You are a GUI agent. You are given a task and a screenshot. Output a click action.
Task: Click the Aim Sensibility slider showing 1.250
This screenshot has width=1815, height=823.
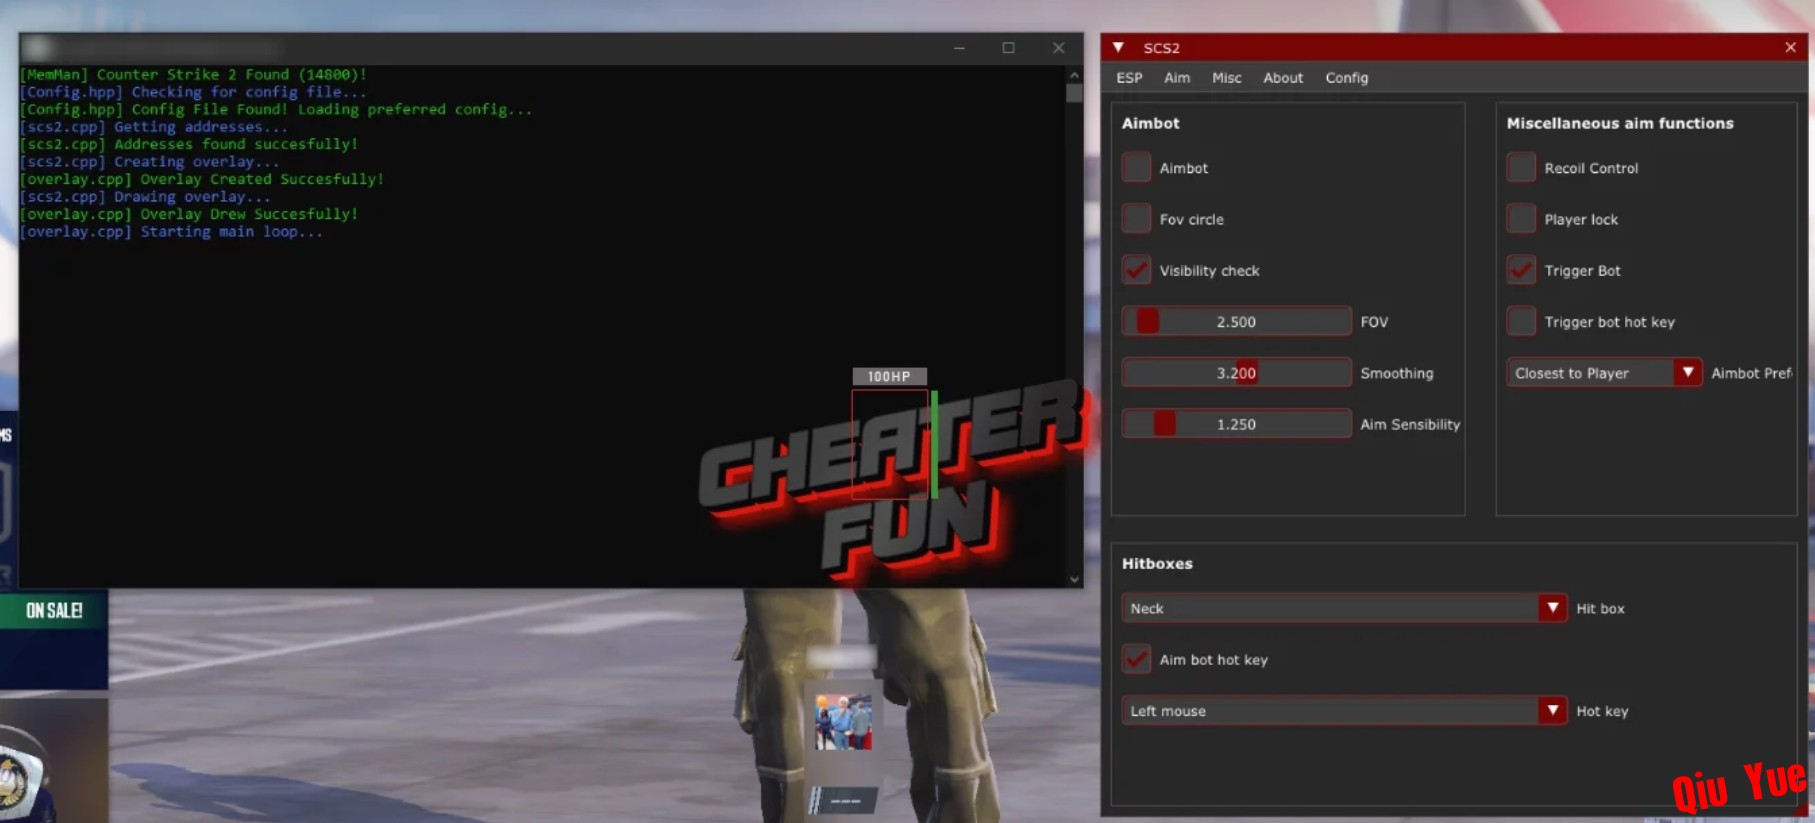point(1236,424)
